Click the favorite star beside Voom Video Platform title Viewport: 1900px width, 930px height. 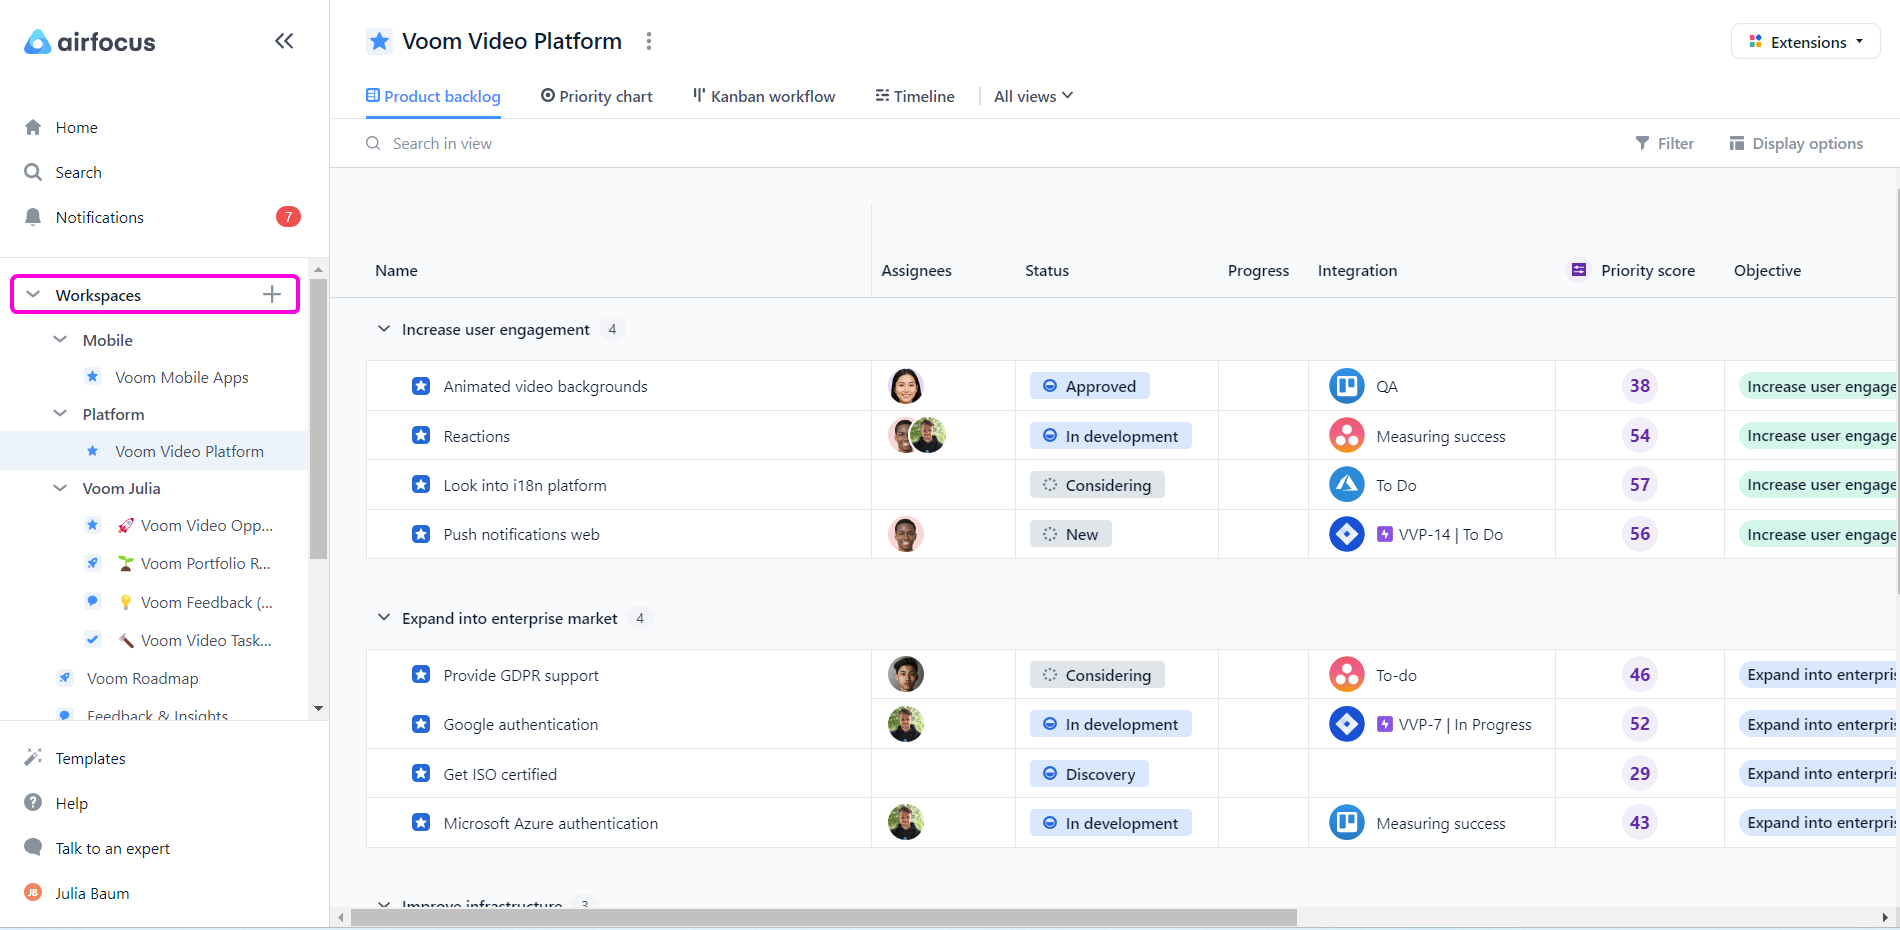[x=379, y=41]
